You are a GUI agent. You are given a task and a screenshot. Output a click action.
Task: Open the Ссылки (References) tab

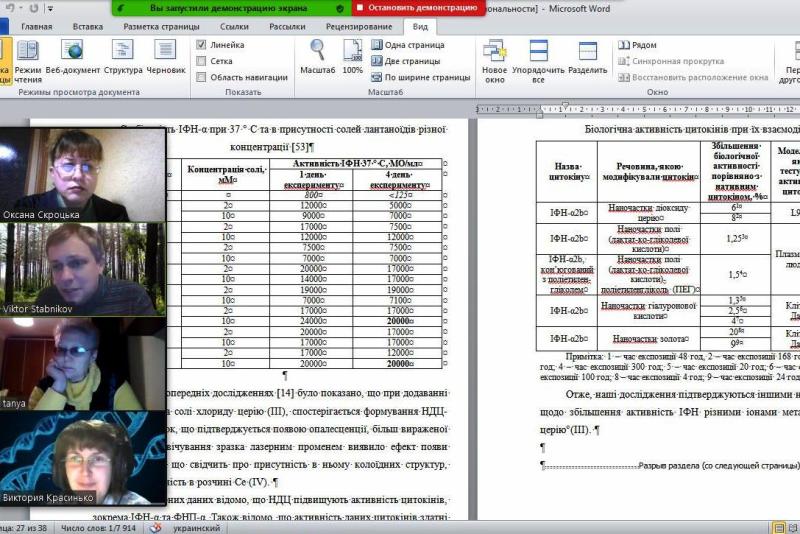(234, 27)
